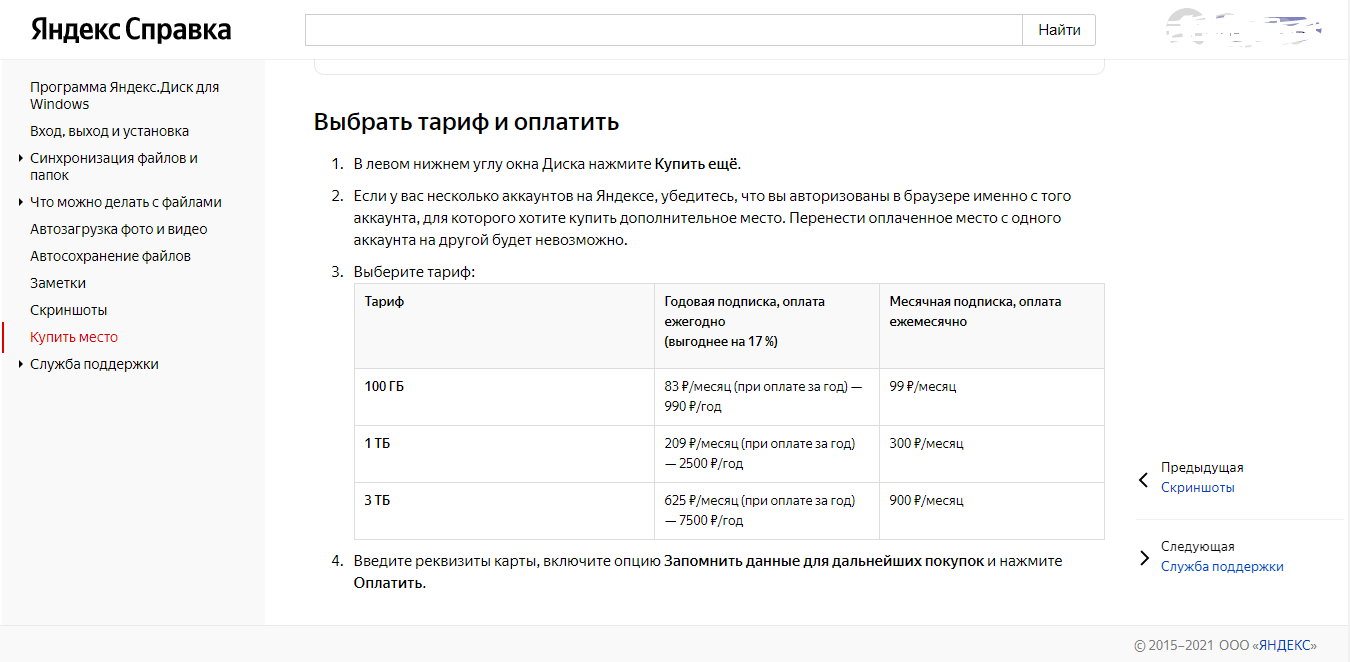Open Автосохранение файлов page

click(x=110, y=256)
